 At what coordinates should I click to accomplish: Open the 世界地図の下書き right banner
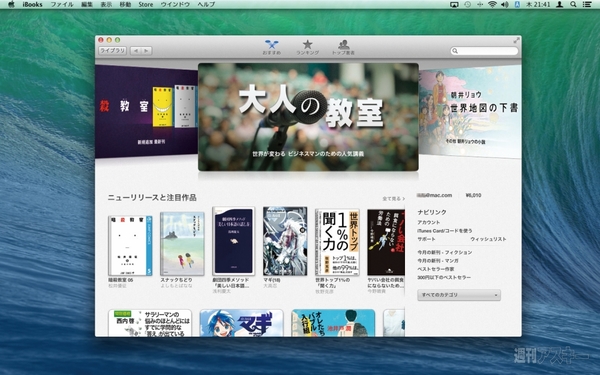point(470,112)
